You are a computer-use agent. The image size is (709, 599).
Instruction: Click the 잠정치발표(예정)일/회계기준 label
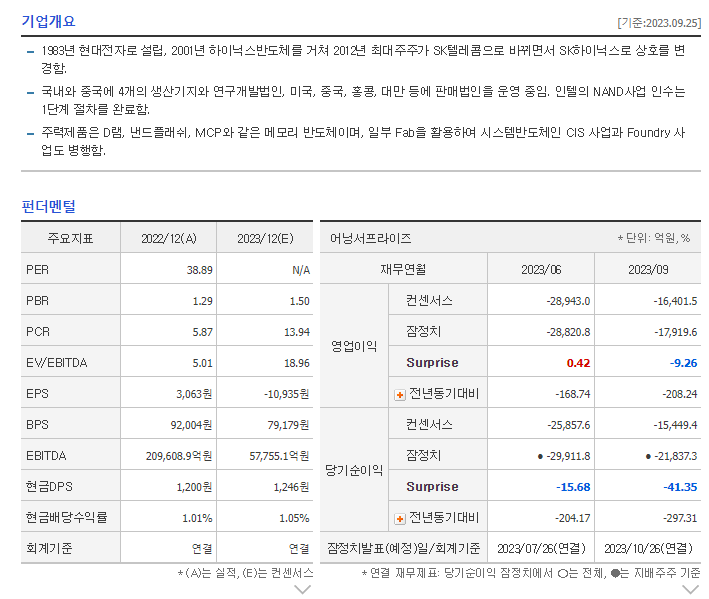(403, 548)
